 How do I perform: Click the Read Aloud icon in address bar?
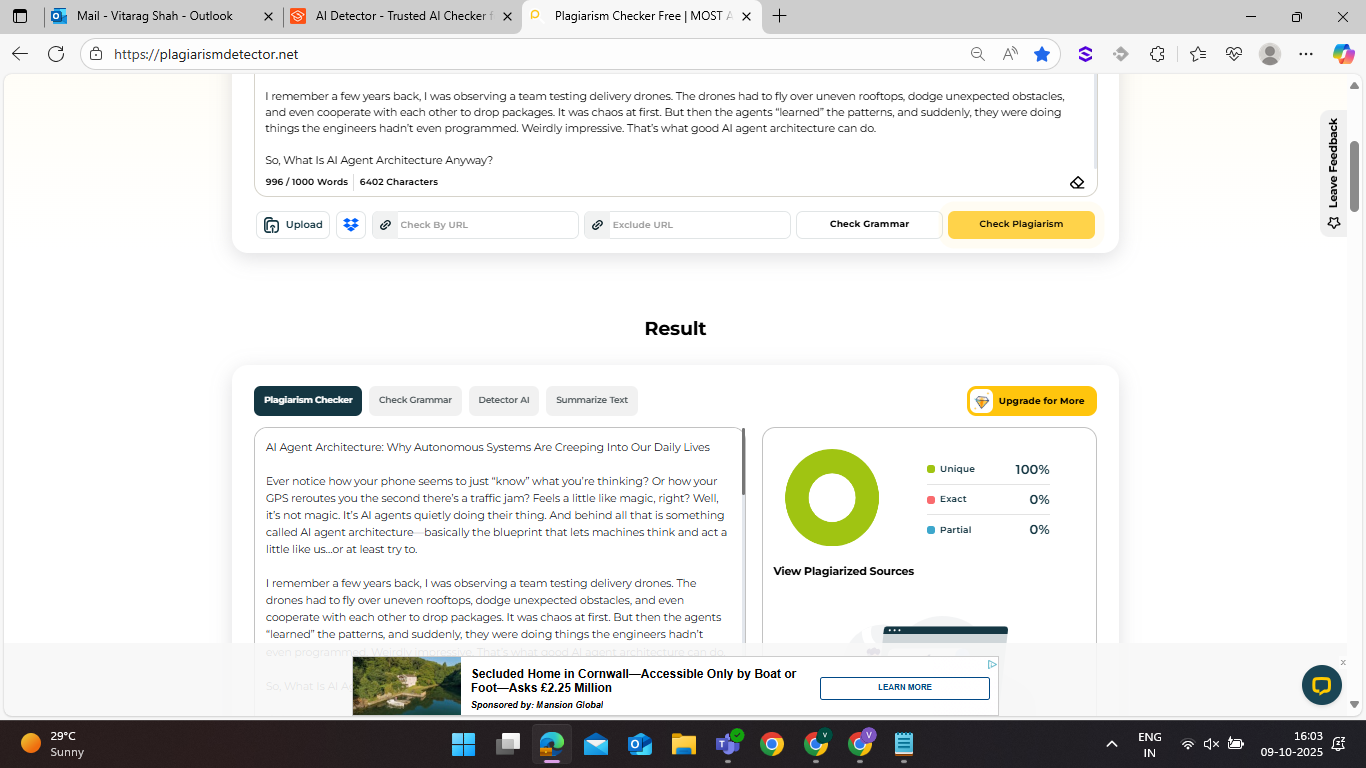tap(1010, 54)
